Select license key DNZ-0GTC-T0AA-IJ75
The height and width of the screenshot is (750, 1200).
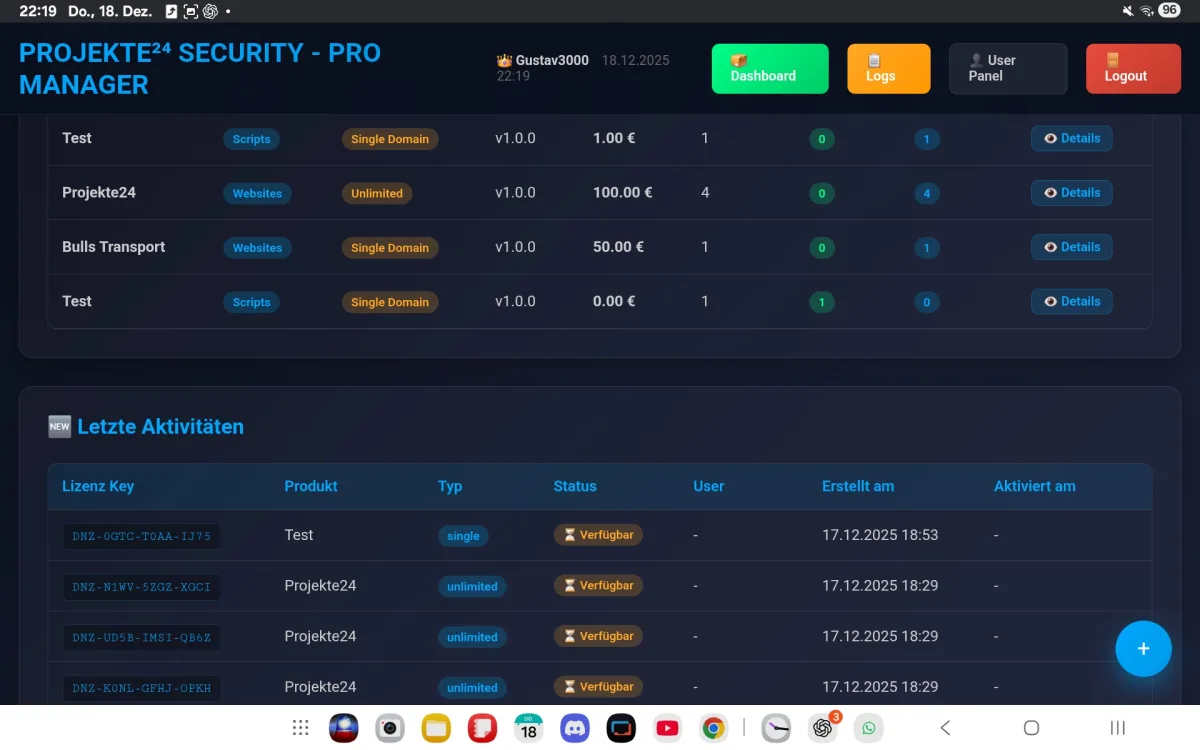tap(141, 536)
